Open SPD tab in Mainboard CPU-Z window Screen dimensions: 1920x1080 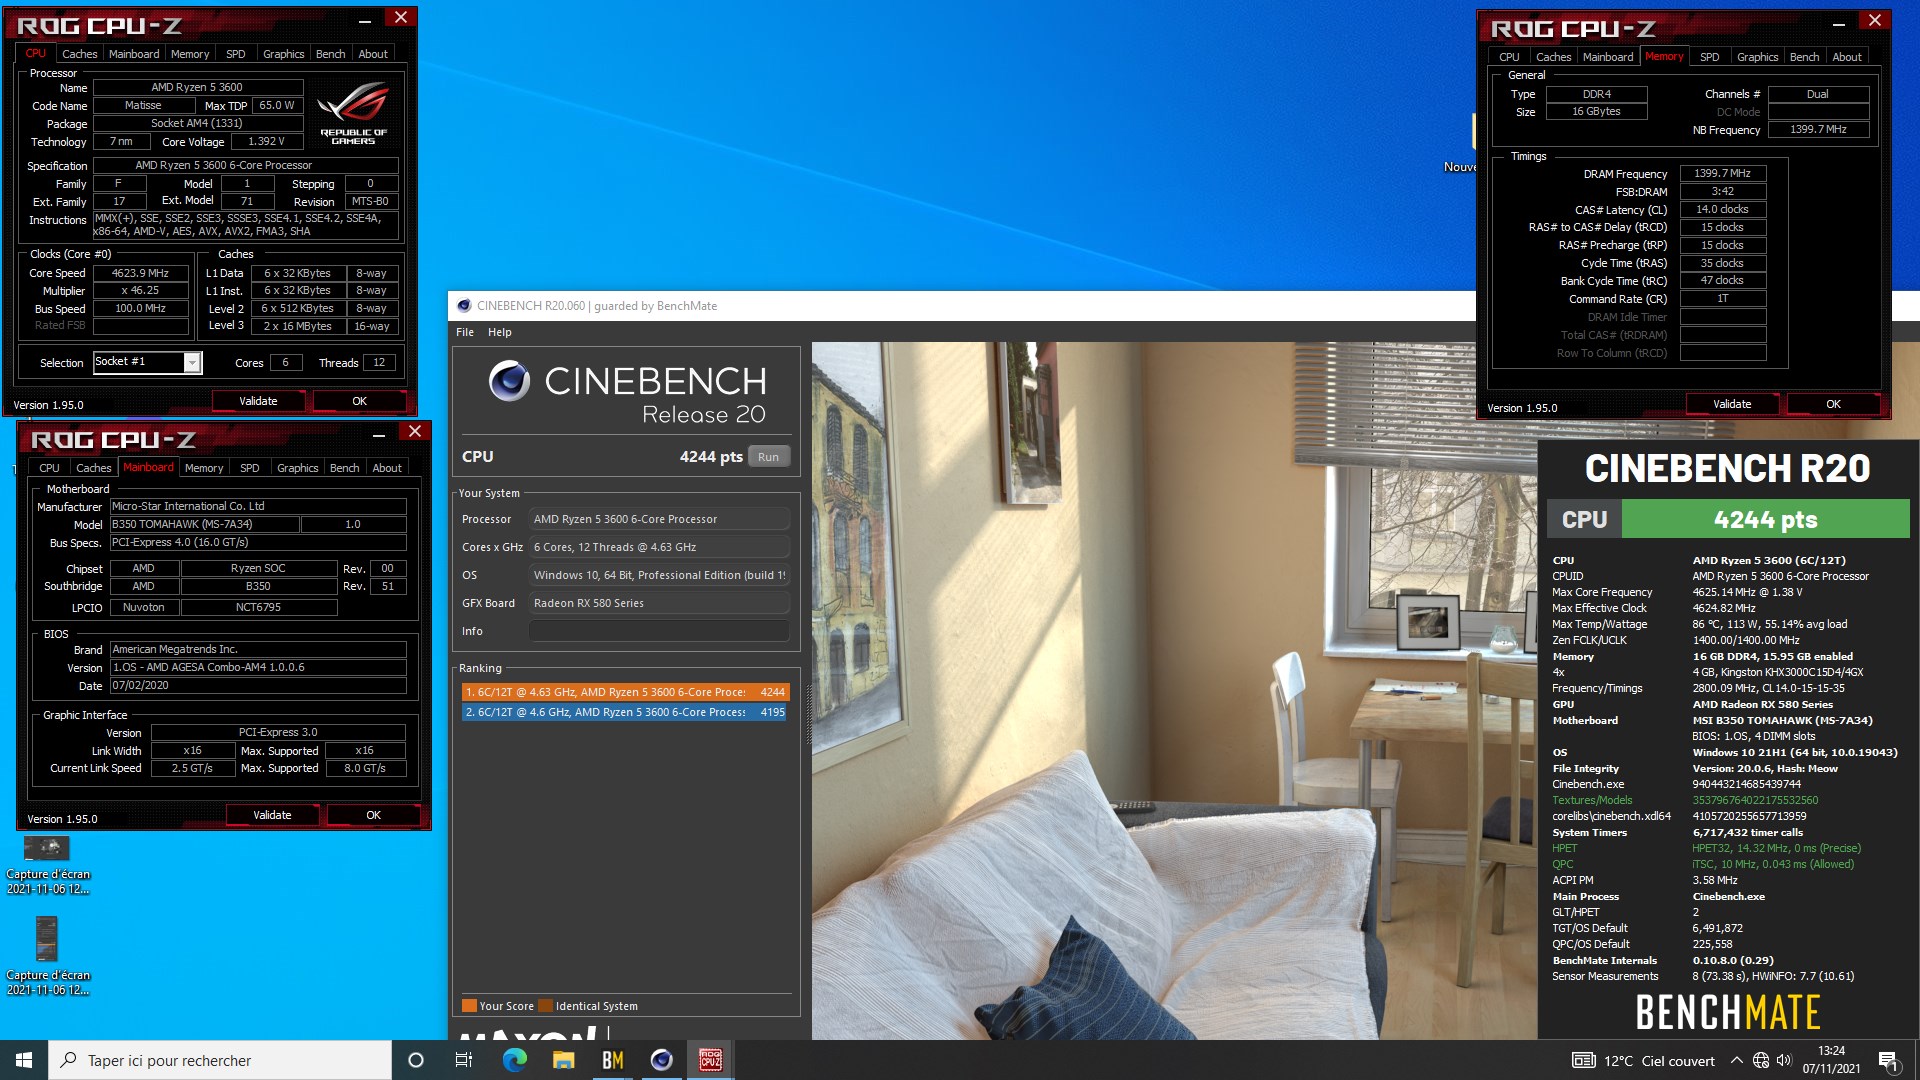click(x=250, y=468)
